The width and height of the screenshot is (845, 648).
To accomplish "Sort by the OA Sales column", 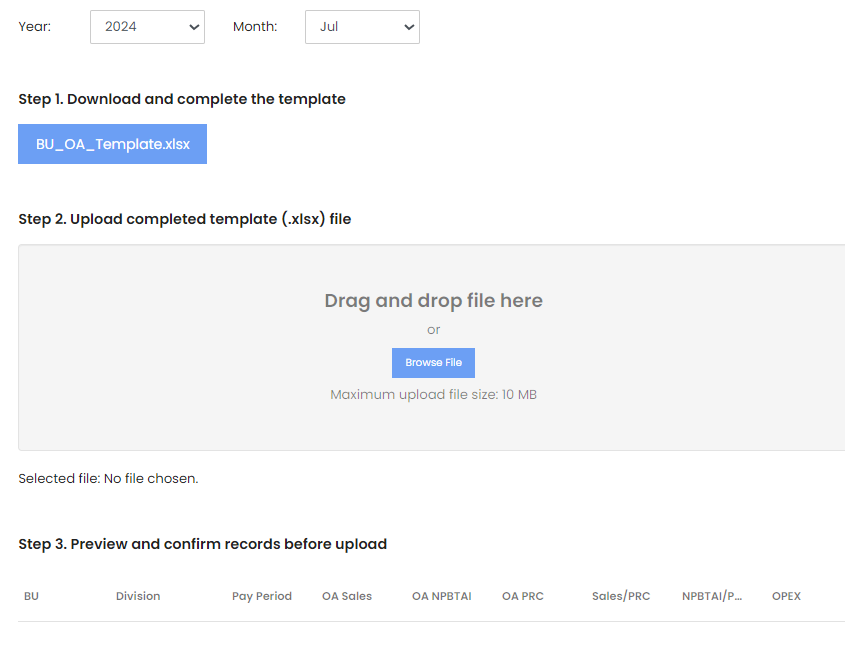I will click(347, 596).
